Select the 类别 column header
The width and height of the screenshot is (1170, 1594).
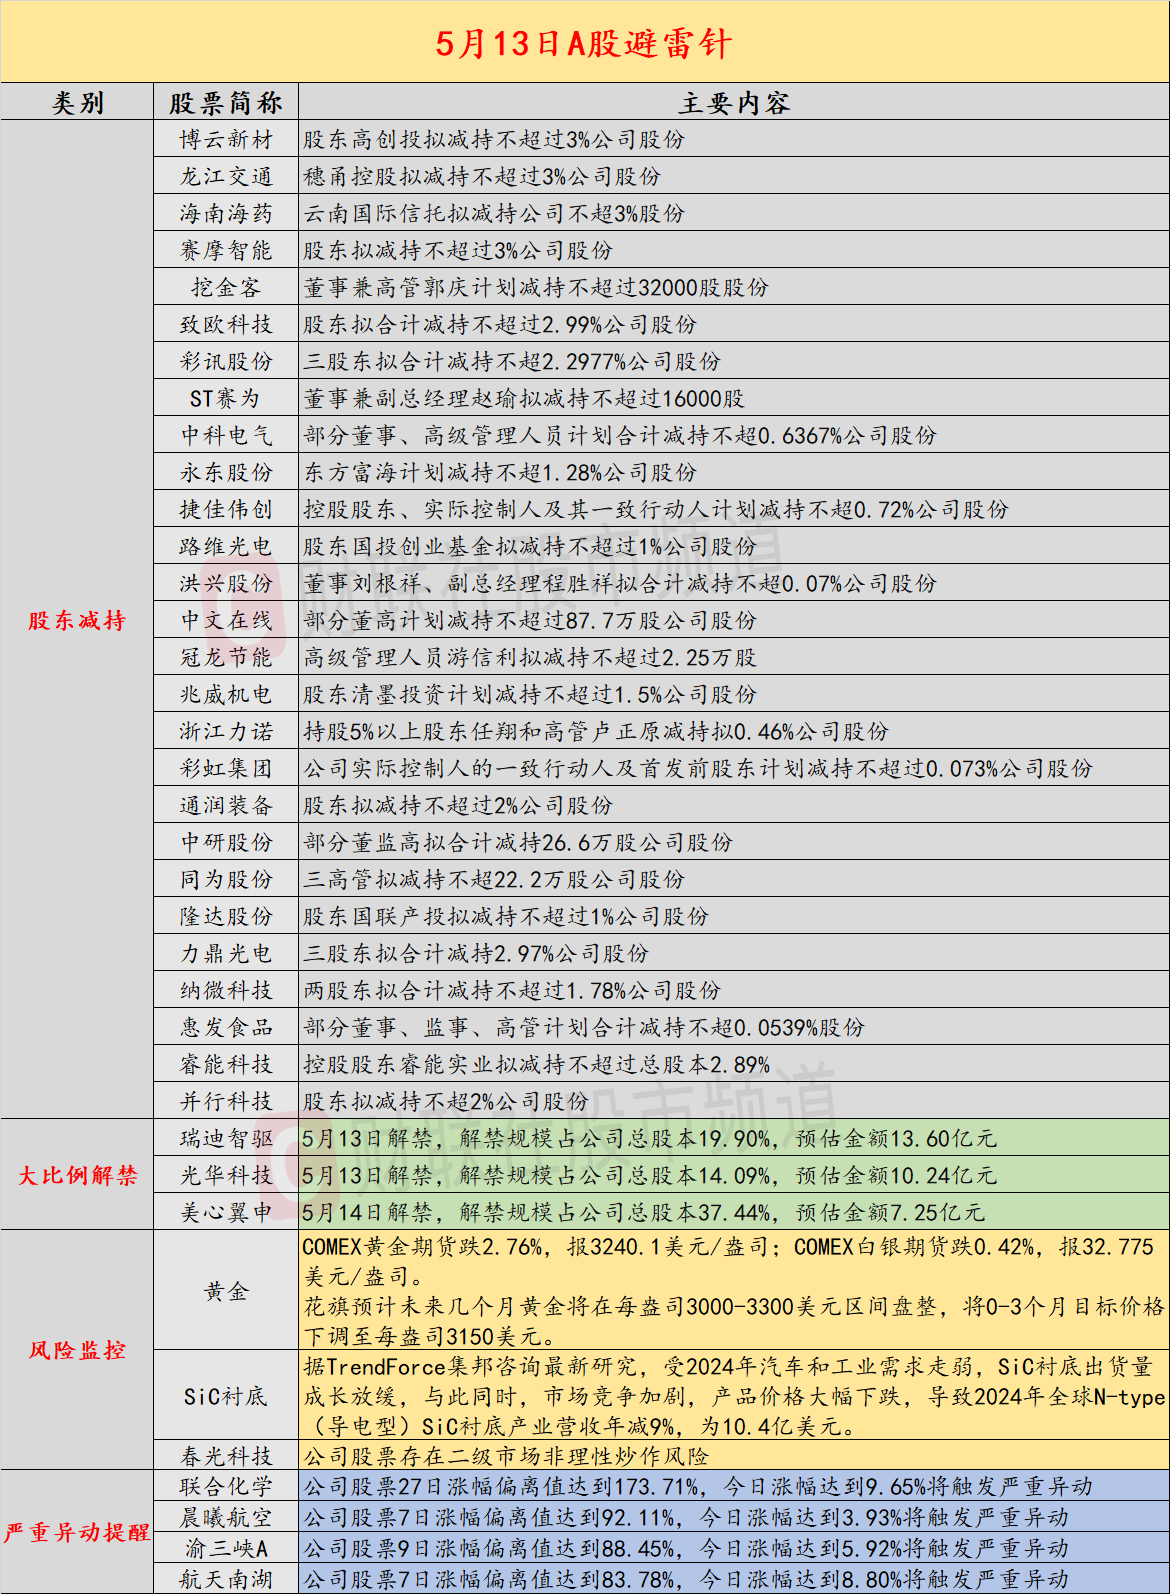(x=77, y=103)
